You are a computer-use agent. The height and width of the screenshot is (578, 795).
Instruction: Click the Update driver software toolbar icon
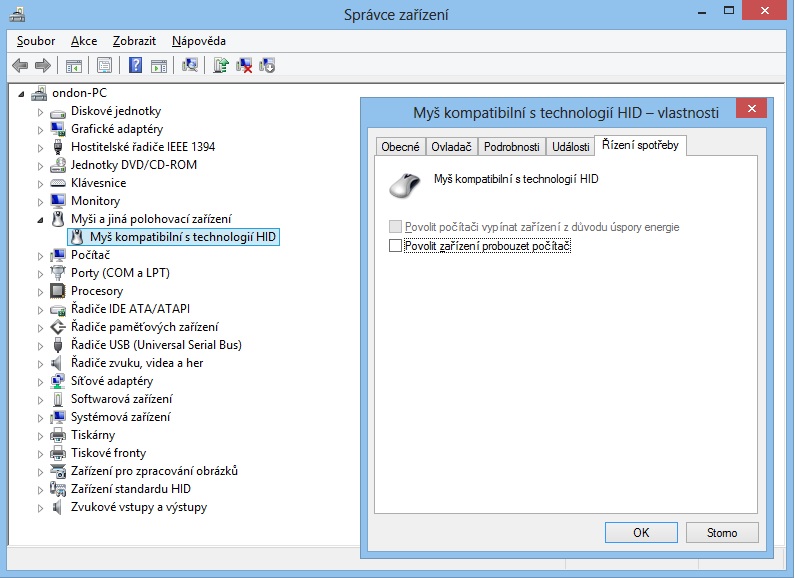coord(221,65)
